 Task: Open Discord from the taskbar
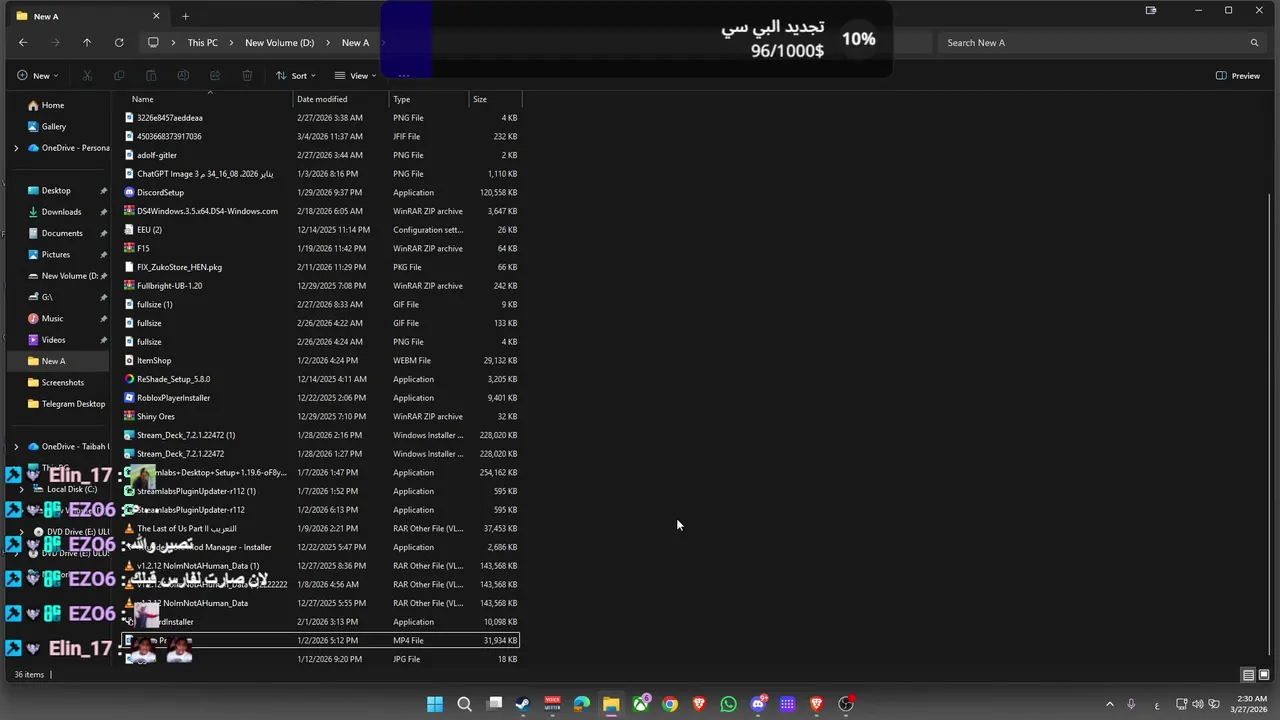[x=758, y=704]
